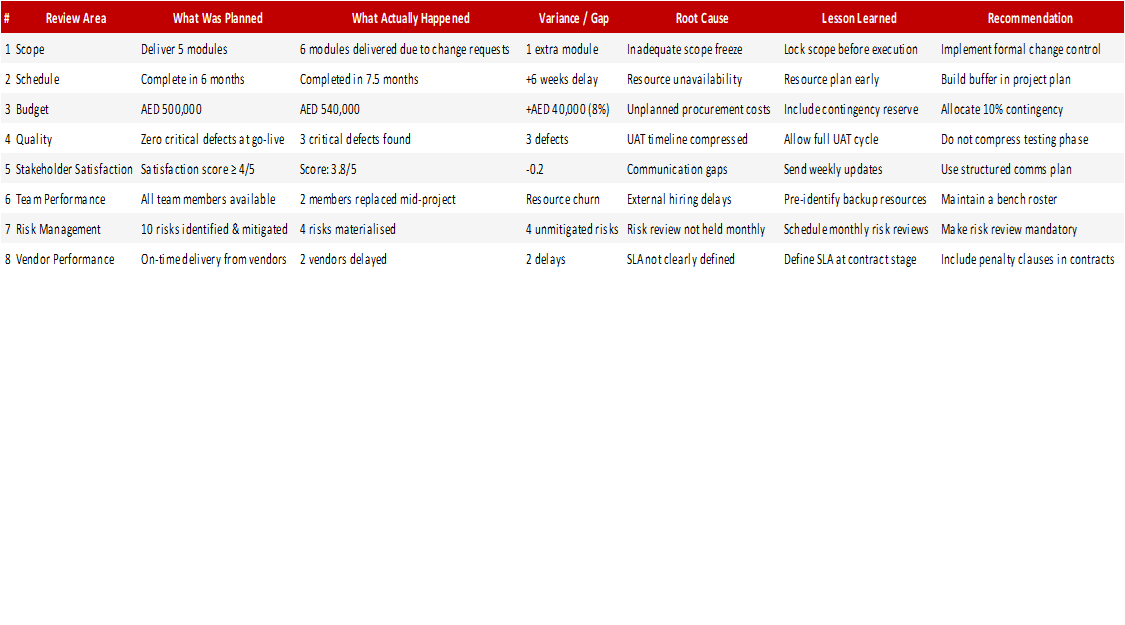Screen dimensions: 1125x625
Task: Select the 'Quality' review area cell
Action: tap(34, 140)
